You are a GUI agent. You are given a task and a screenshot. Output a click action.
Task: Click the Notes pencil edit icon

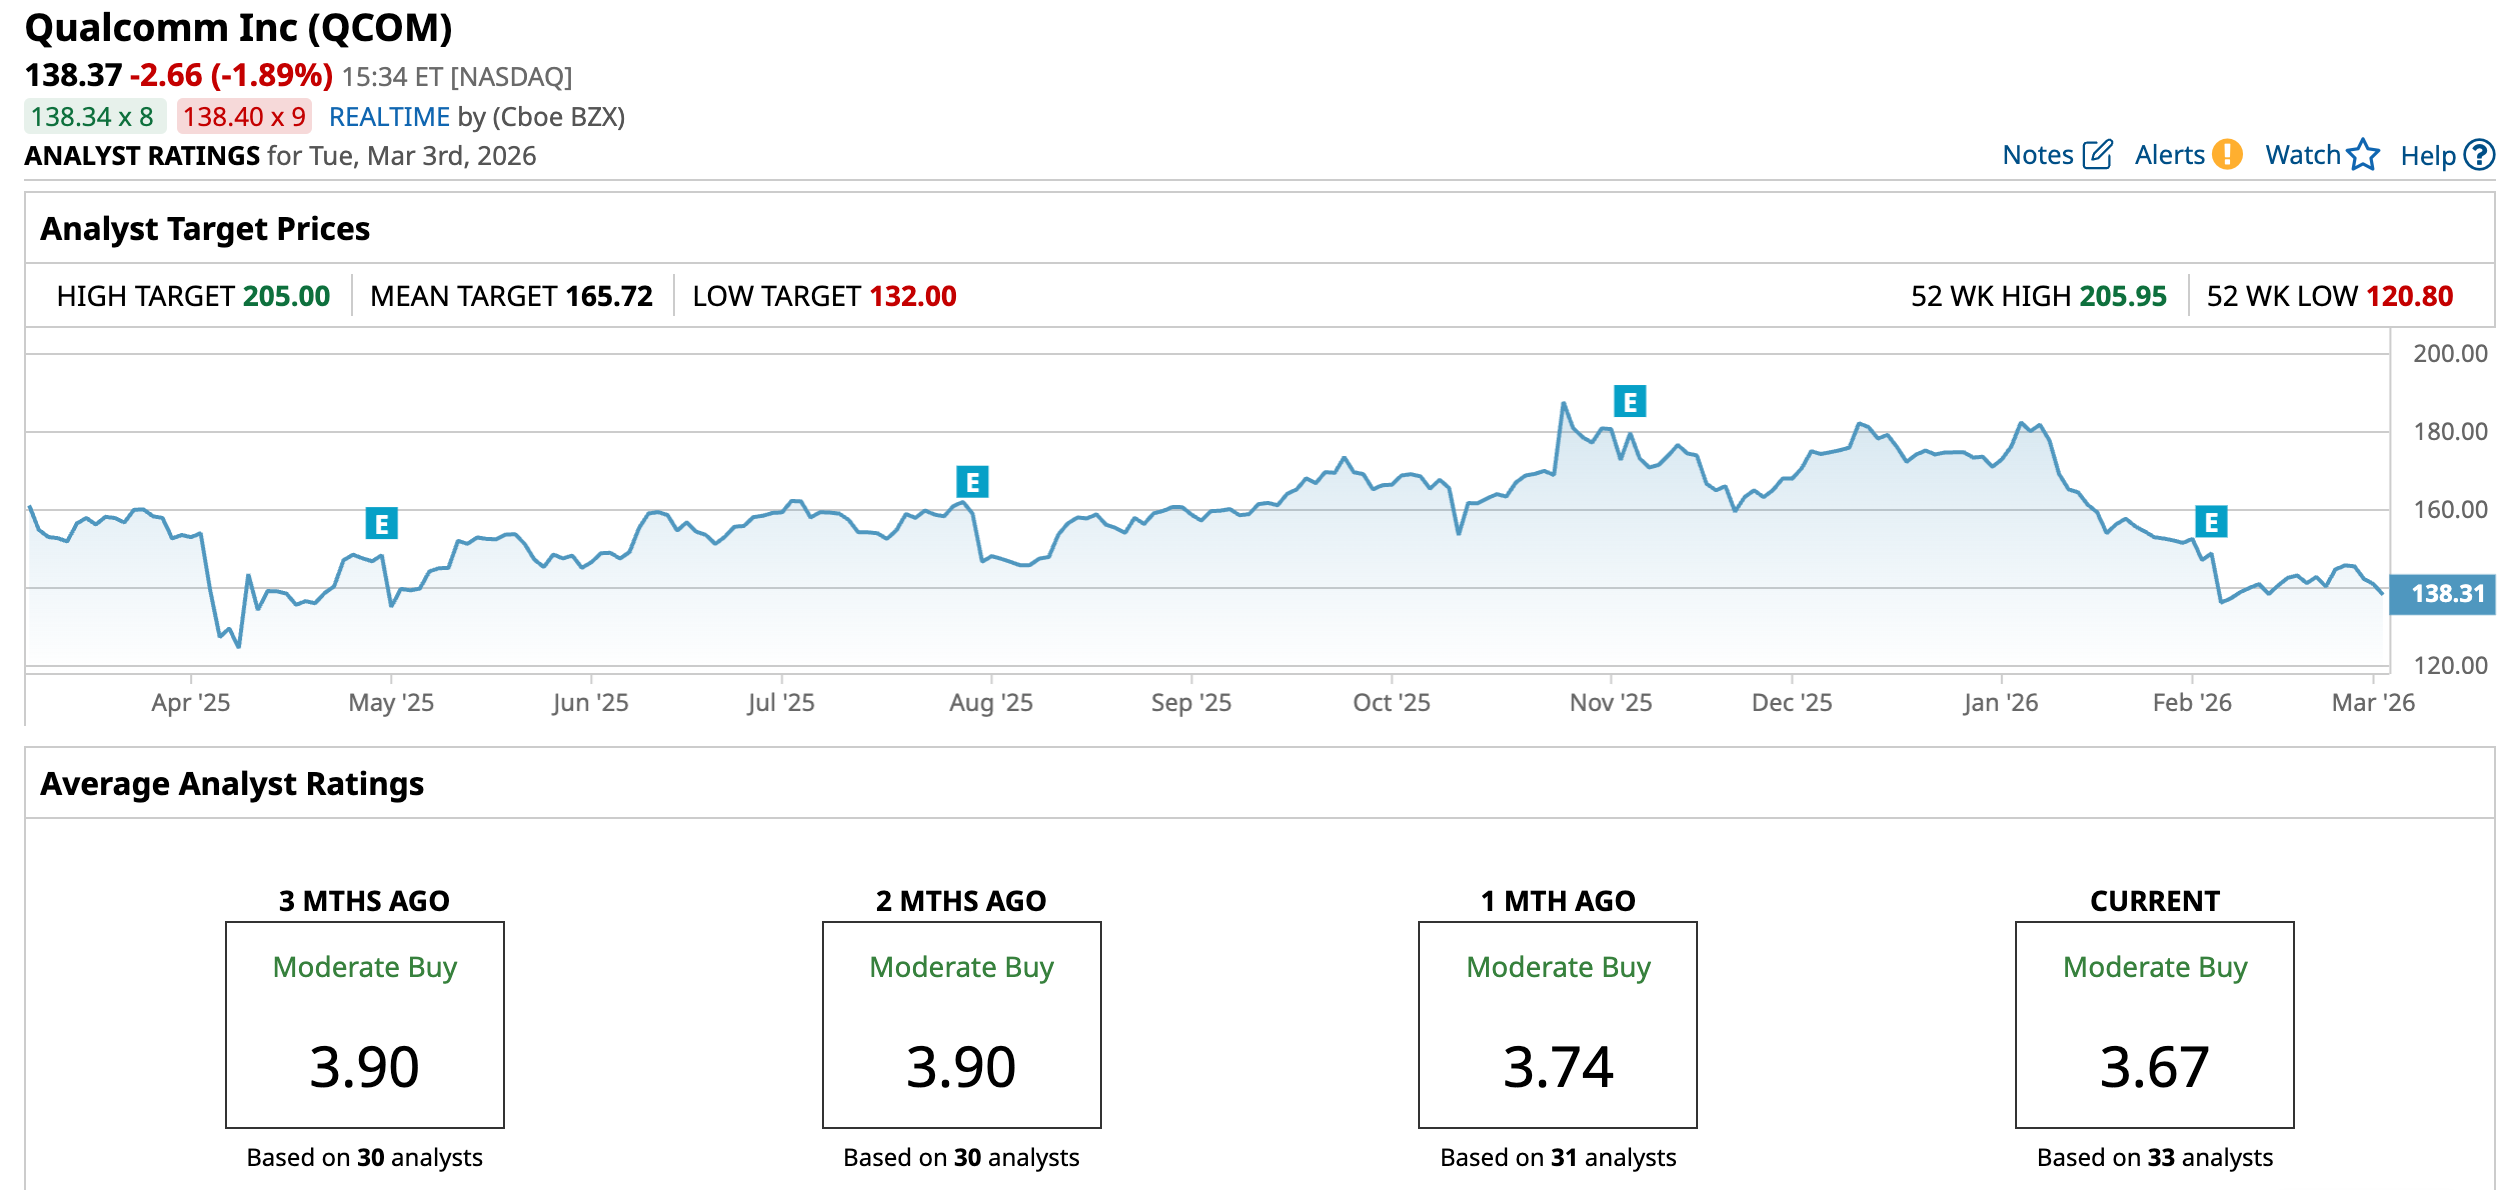point(2097,155)
